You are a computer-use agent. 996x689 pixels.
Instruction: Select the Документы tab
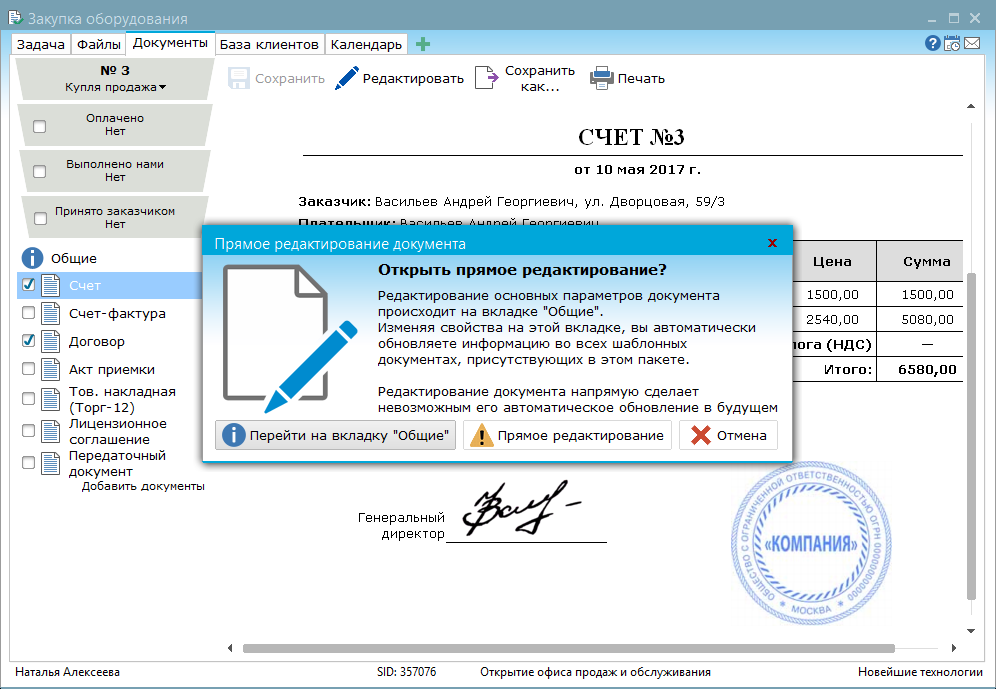[x=170, y=43]
